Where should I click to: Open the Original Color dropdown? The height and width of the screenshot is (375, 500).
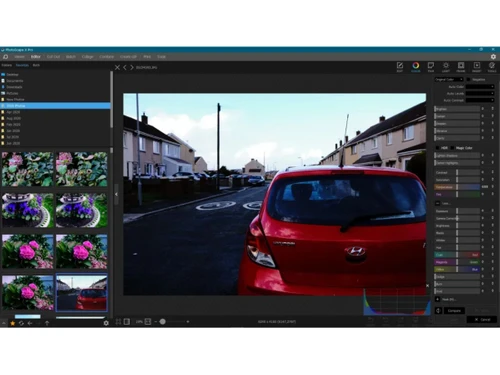(449, 80)
